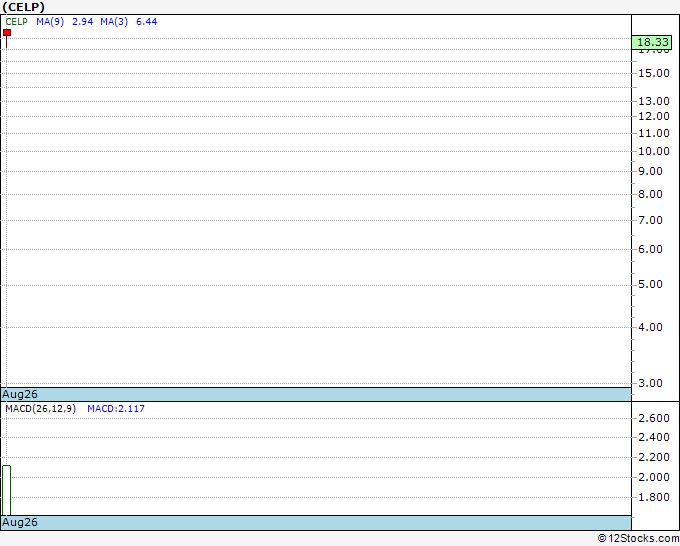This screenshot has height=546, width=680.
Task: Click the 6.00 price axis label
Action: point(650,249)
